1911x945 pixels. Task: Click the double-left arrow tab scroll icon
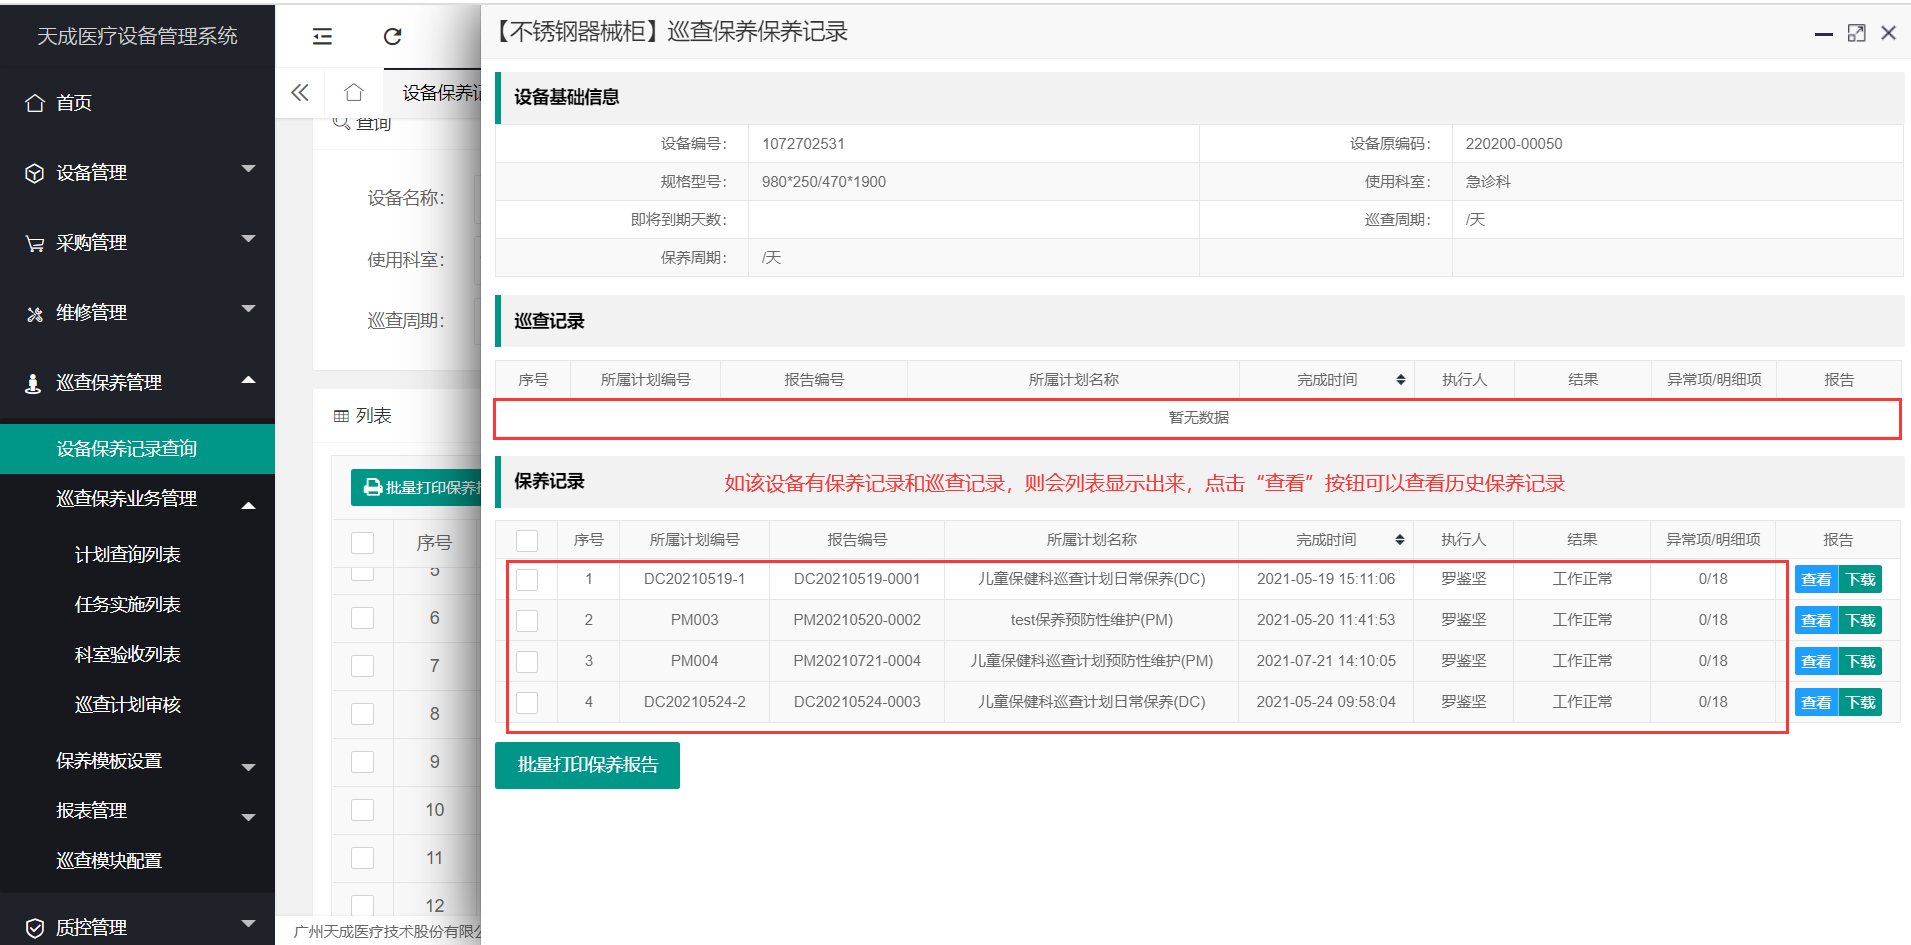[300, 93]
